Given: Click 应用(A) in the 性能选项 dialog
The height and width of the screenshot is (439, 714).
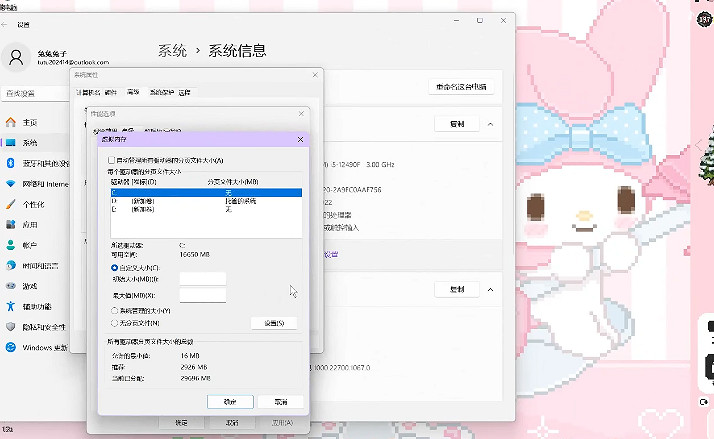Looking at the screenshot, I should click(x=283, y=423).
